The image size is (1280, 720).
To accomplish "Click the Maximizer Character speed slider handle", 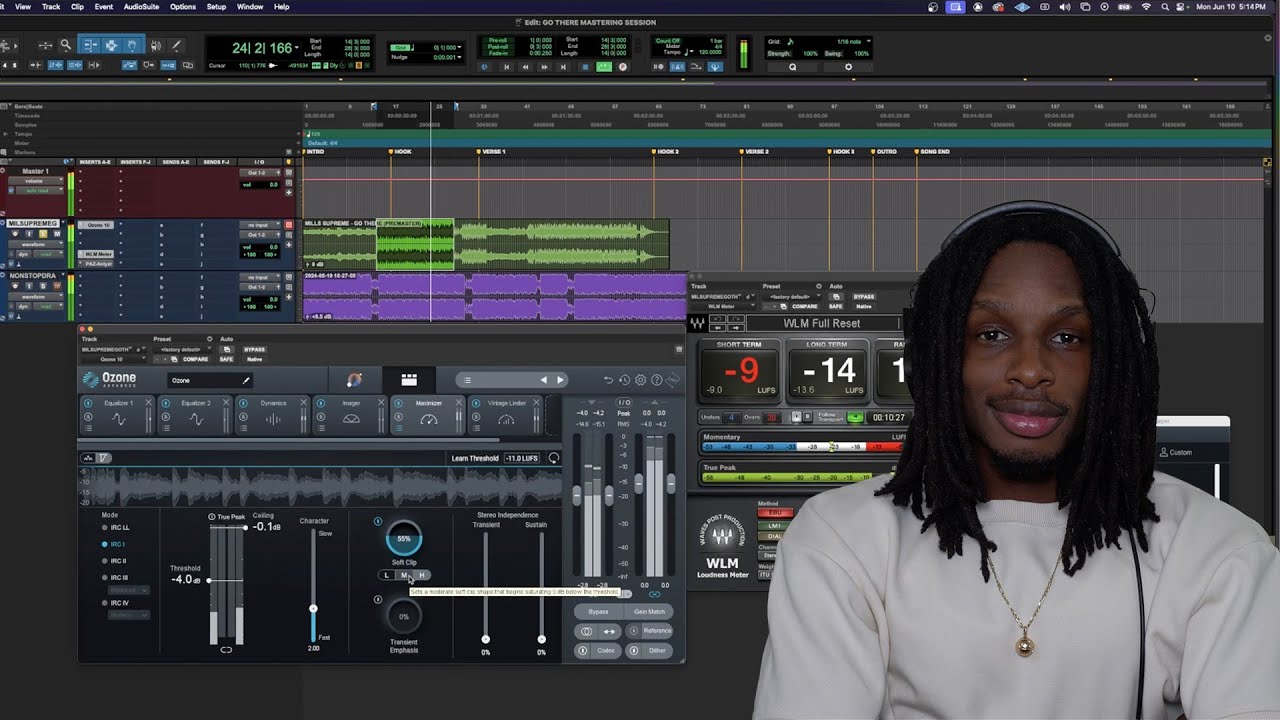I will [313, 608].
